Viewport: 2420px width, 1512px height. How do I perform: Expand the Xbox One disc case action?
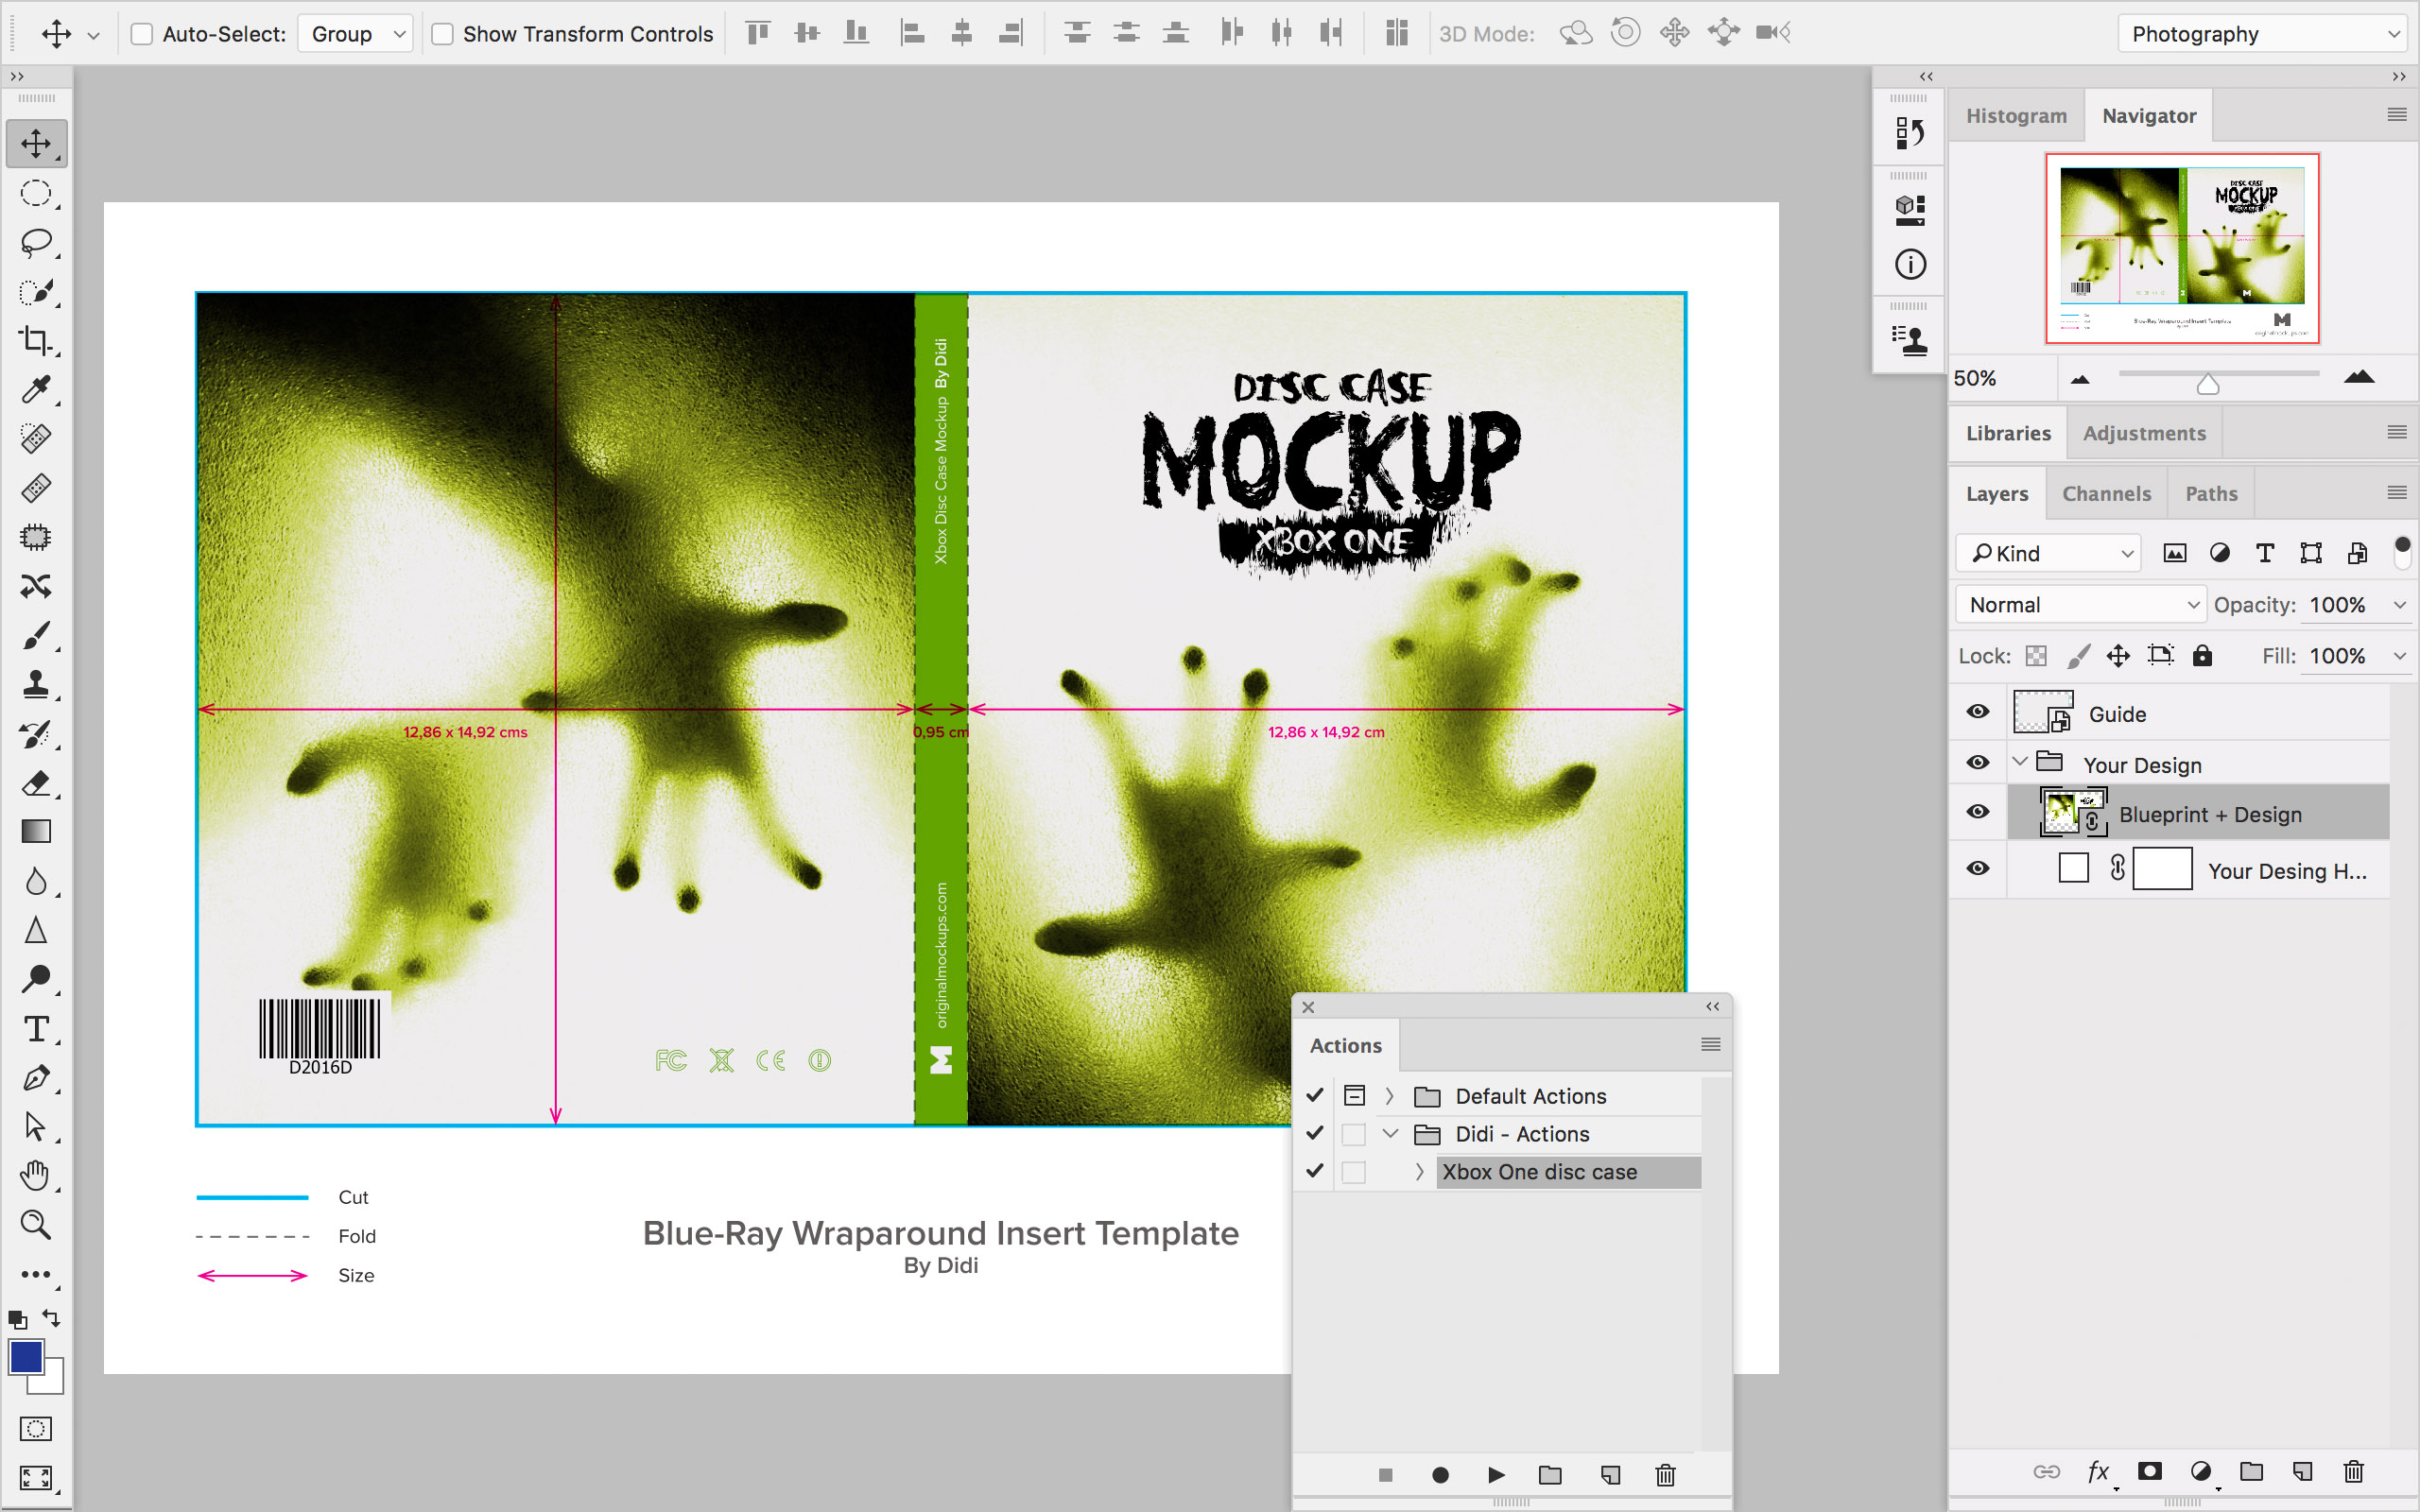pos(1422,1171)
